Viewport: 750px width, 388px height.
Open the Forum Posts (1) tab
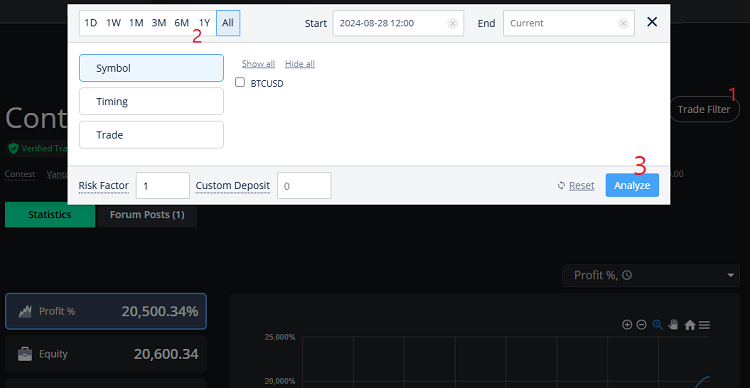pyautogui.click(x=147, y=214)
